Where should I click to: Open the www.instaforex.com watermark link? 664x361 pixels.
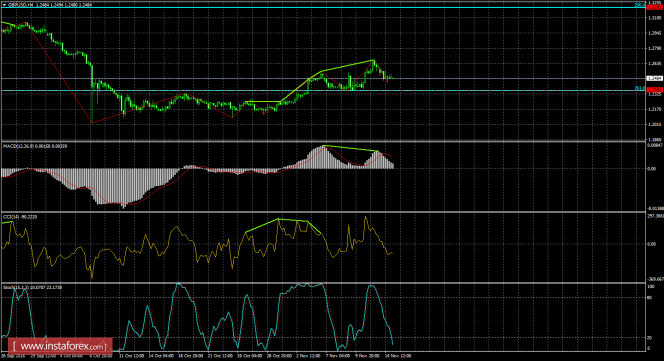(x=61, y=347)
